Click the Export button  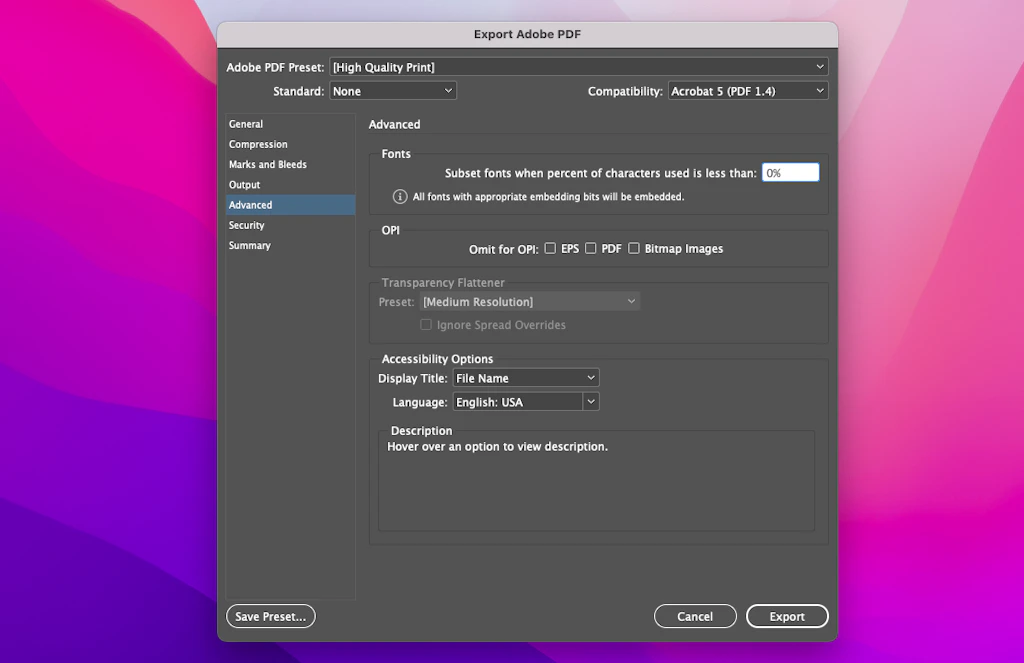(x=787, y=616)
